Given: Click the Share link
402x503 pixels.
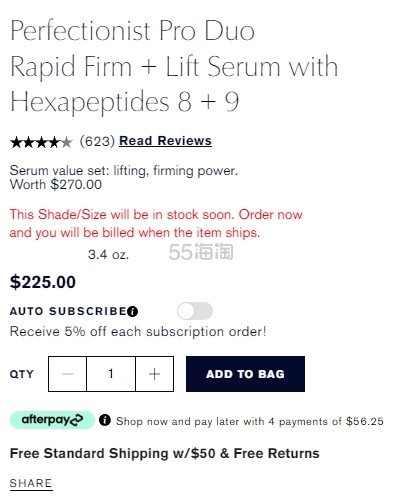Looking at the screenshot, I should click(x=31, y=483).
